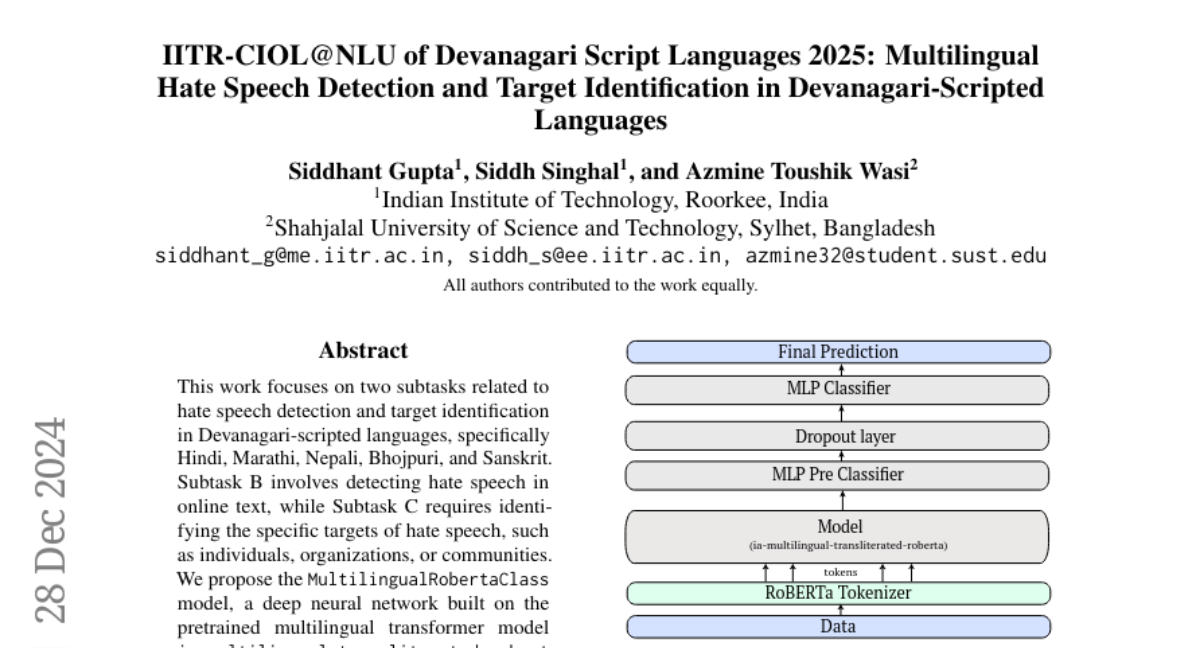The height and width of the screenshot is (648, 1200).
Task: Click the Model box in the diagram
Action: (838, 535)
